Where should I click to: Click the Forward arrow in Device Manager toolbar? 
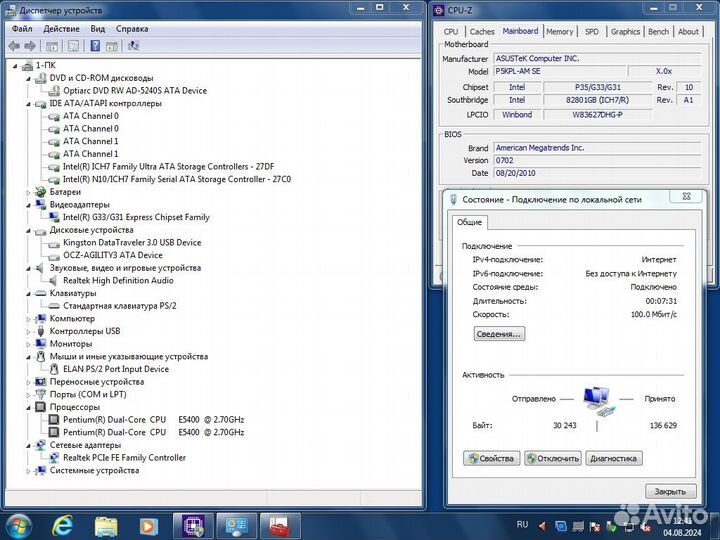pos(30,46)
